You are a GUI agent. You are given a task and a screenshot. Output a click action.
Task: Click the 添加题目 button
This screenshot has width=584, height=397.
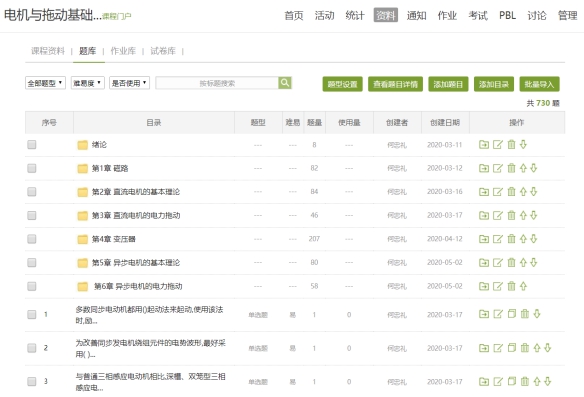(448, 84)
